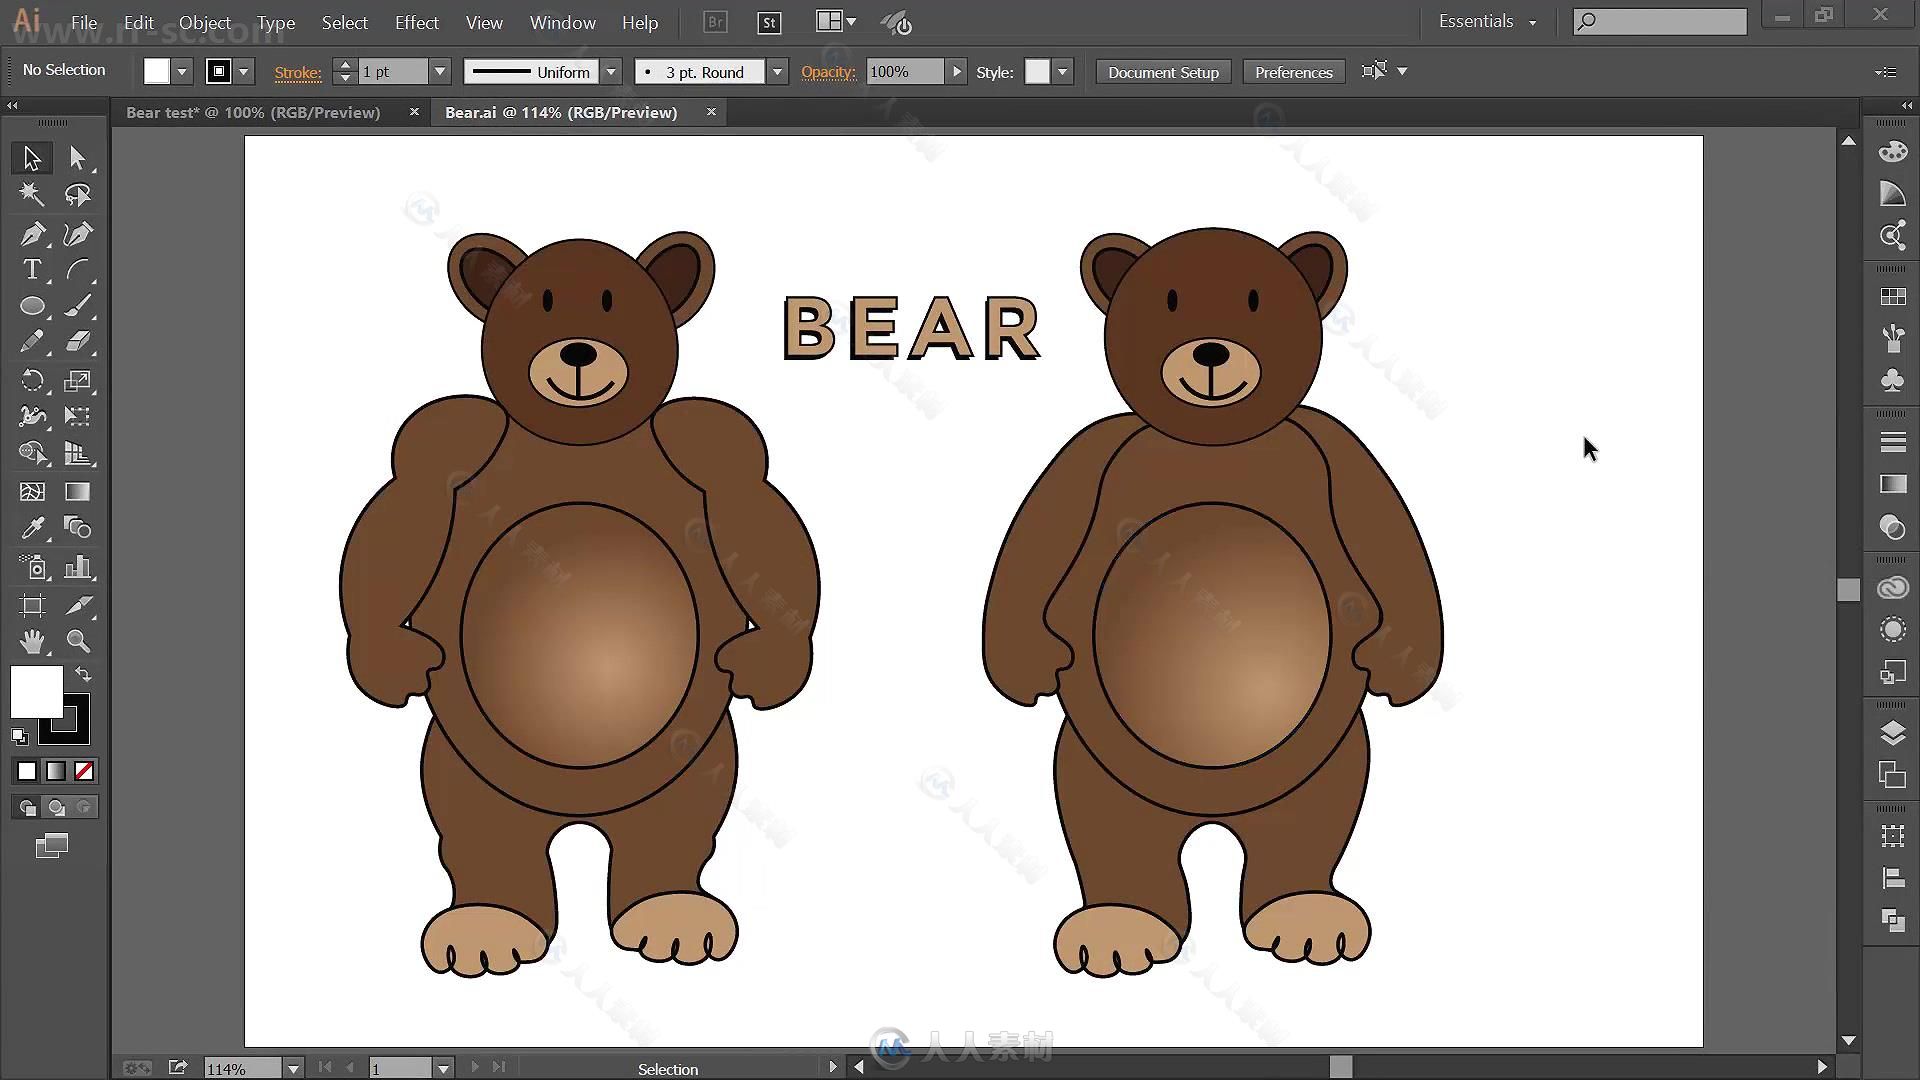This screenshot has width=1920, height=1080.
Task: Select the Paintbrush tool
Action: [x=78, y=306]
